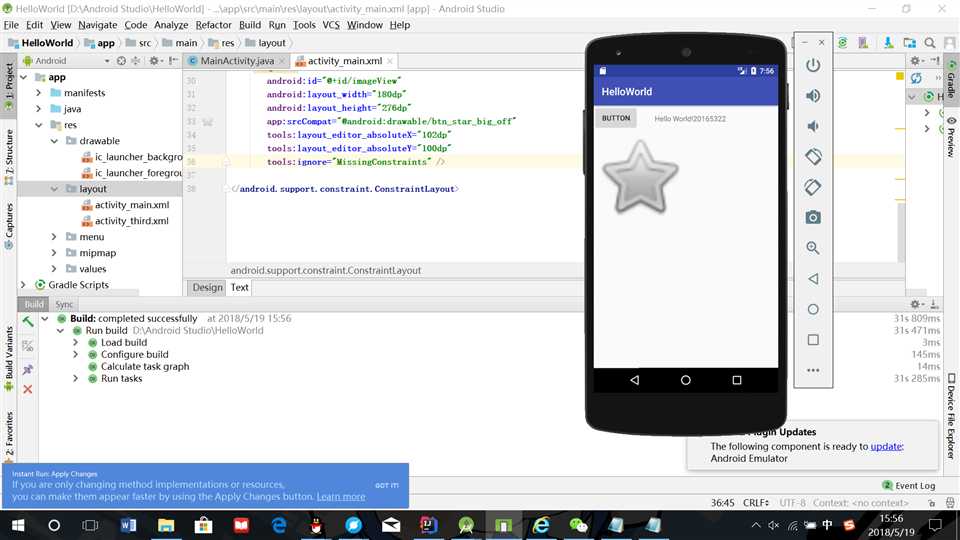Collapse the app module tree node

tap(24, 77)
